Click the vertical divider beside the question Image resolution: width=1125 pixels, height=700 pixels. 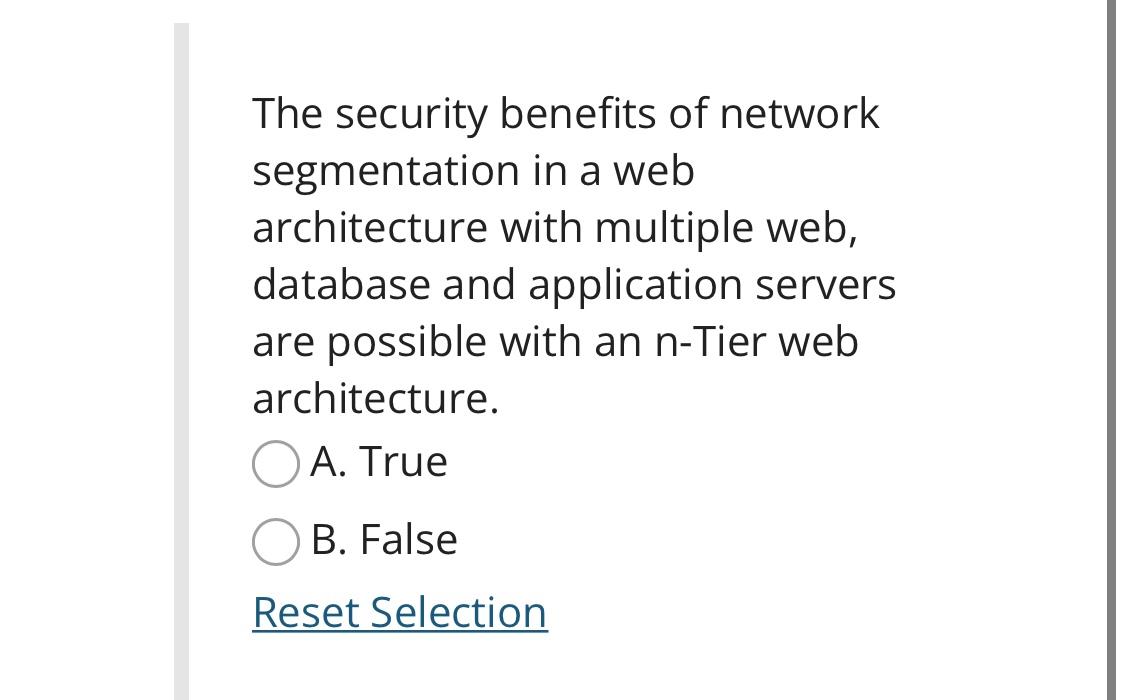pos(181,350)
